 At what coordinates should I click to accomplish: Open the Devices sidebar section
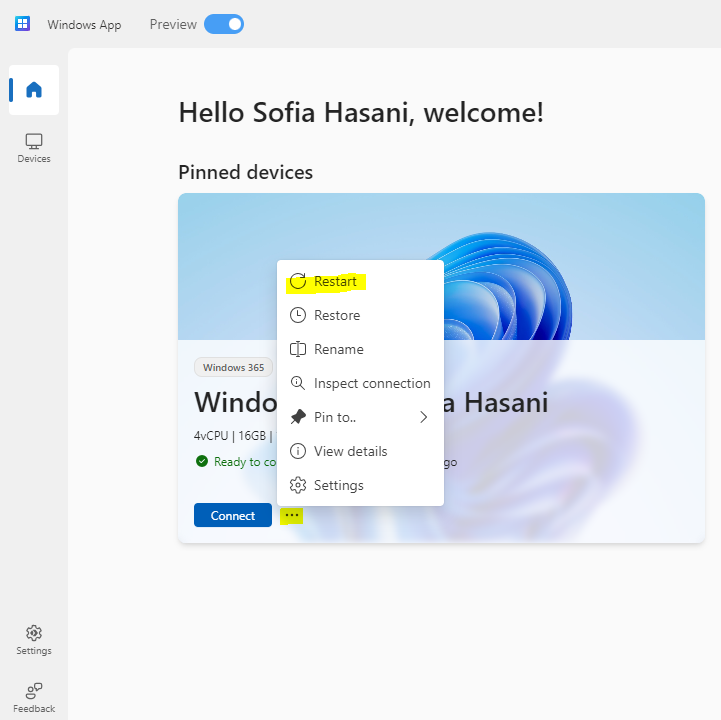click(x=34, y=148)
